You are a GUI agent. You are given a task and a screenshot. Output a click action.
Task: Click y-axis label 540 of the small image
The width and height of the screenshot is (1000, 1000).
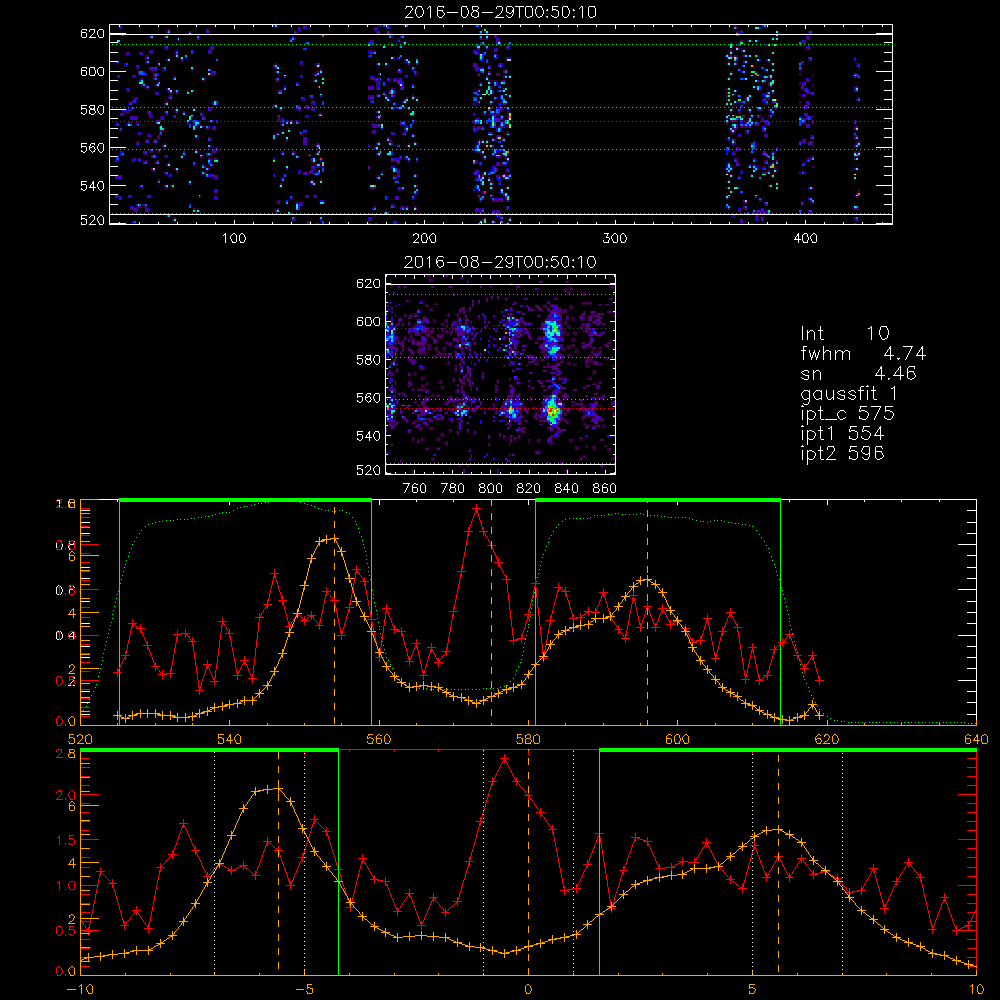(x=369, y=436)
